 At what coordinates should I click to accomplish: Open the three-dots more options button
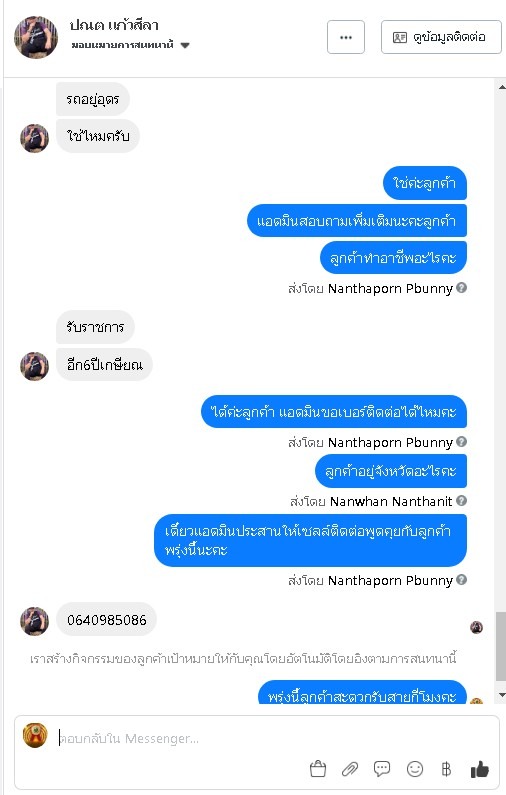coord(346,37)
